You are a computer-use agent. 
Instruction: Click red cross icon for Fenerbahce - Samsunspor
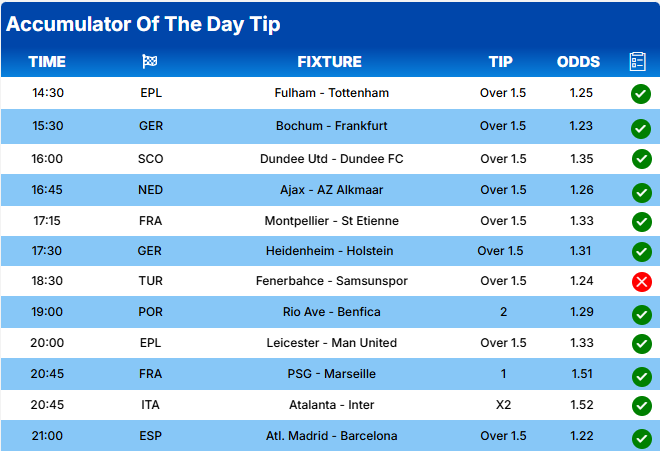tap(641, 282)
